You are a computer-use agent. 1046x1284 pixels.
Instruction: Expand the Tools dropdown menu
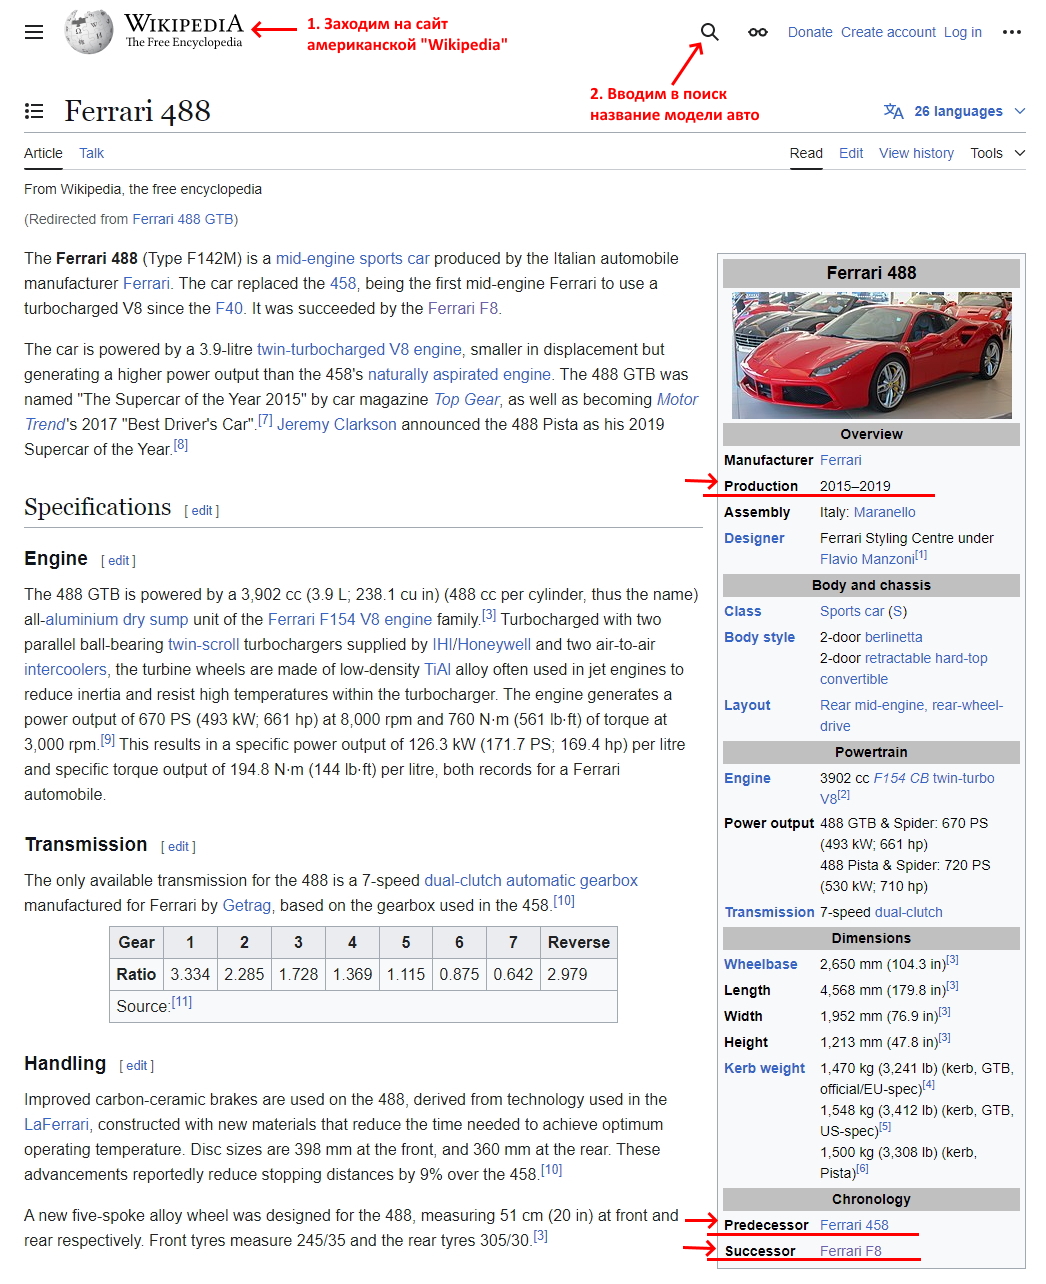coord(998,153)
